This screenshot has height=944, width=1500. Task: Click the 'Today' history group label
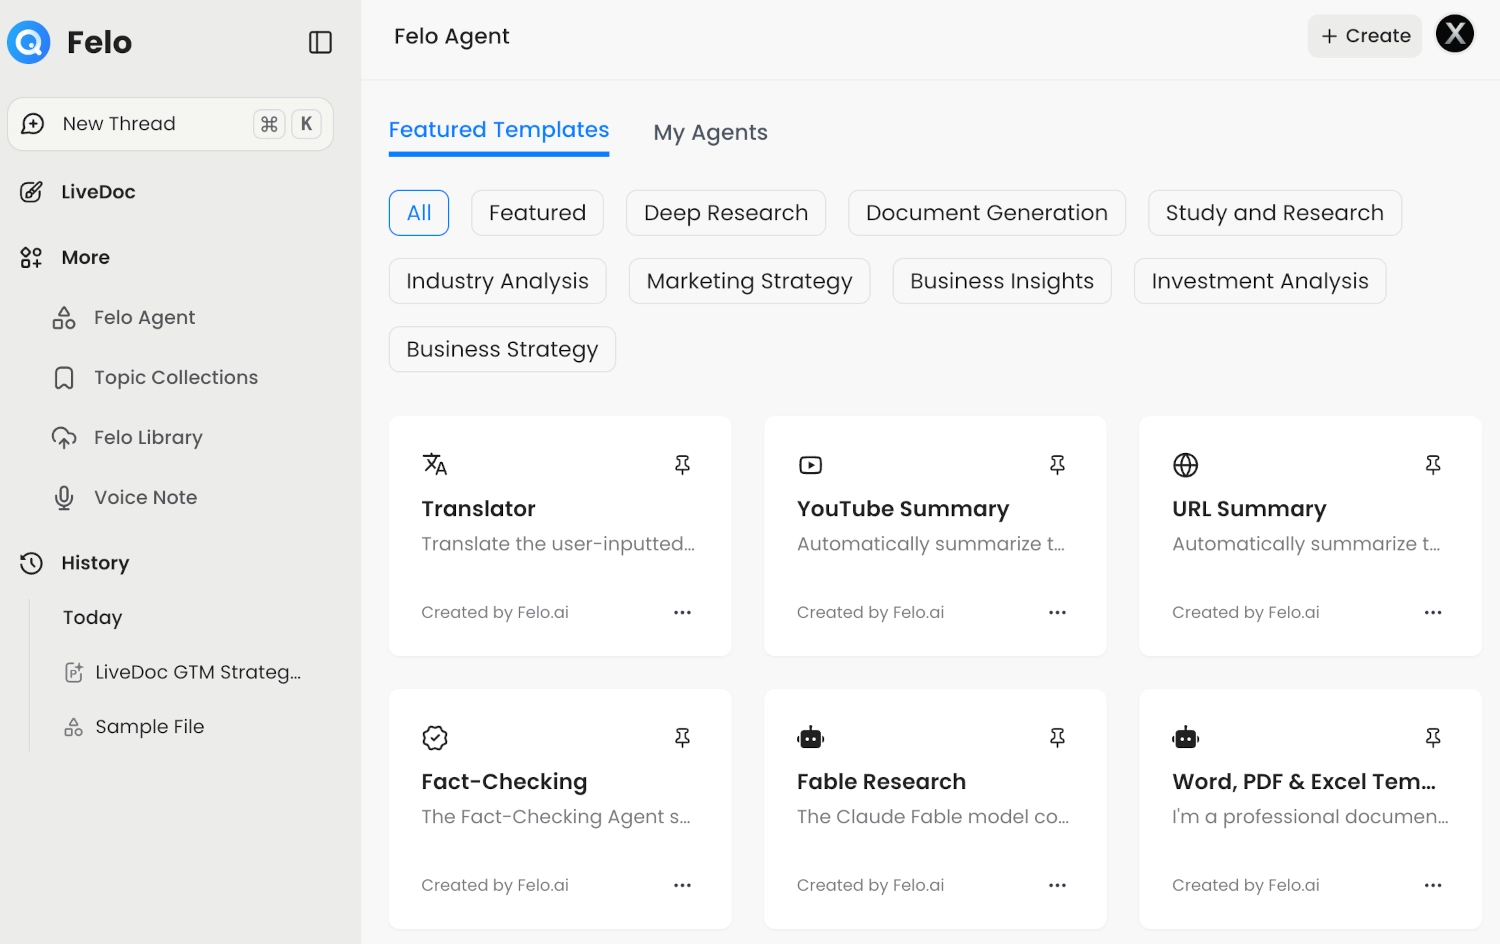pyautogui.click(x=92, y=618)
